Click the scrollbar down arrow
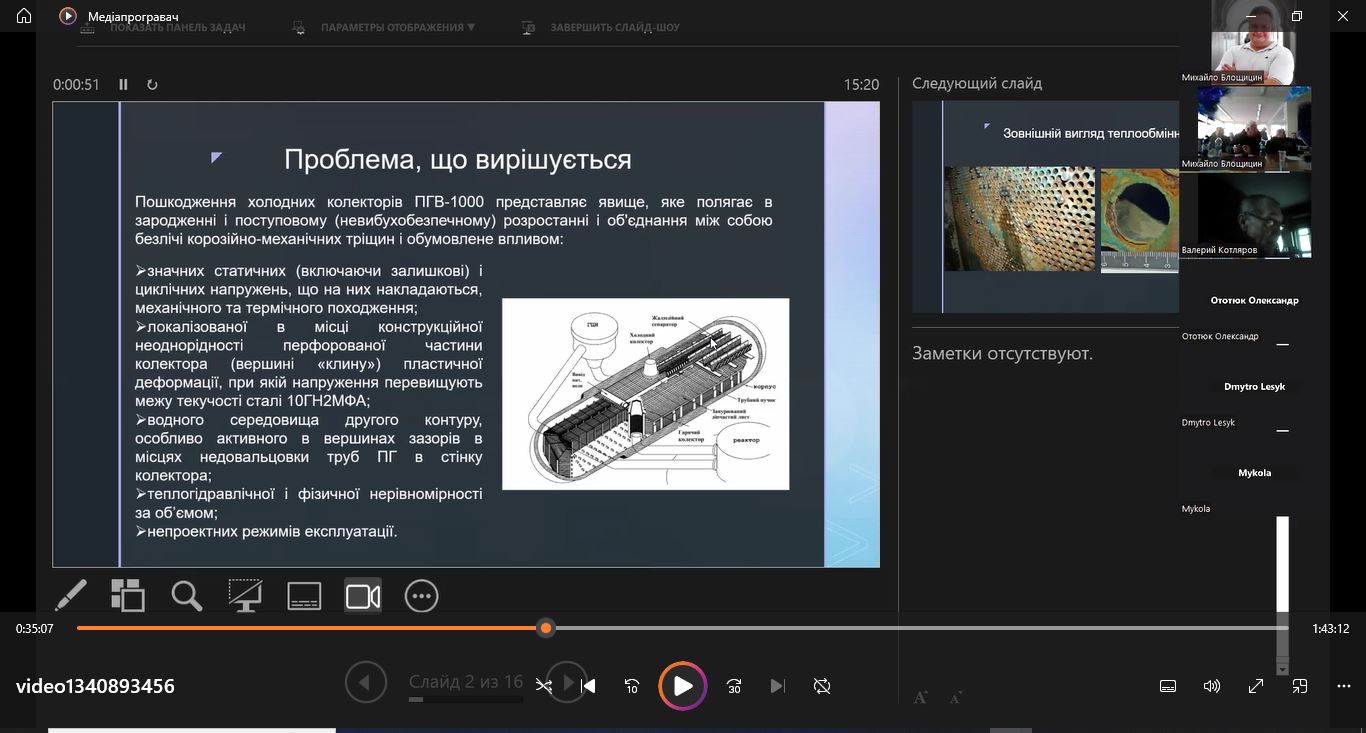 click(1283, 669)
